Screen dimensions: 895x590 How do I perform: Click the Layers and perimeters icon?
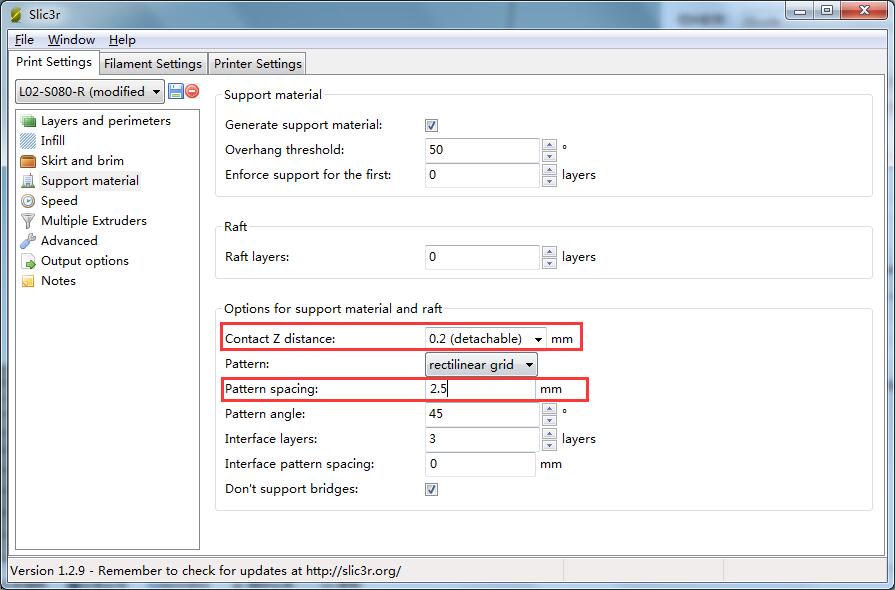point(28,121)
